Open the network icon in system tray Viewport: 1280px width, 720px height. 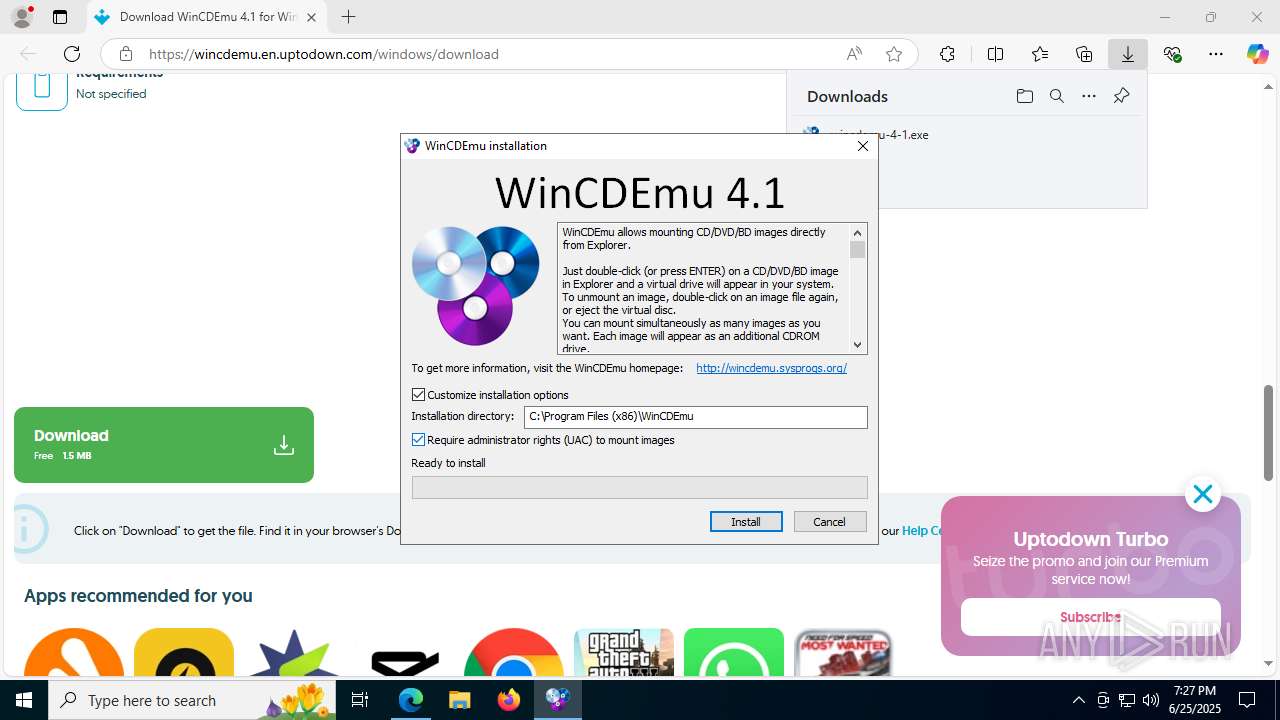(x=1127, y=700)
